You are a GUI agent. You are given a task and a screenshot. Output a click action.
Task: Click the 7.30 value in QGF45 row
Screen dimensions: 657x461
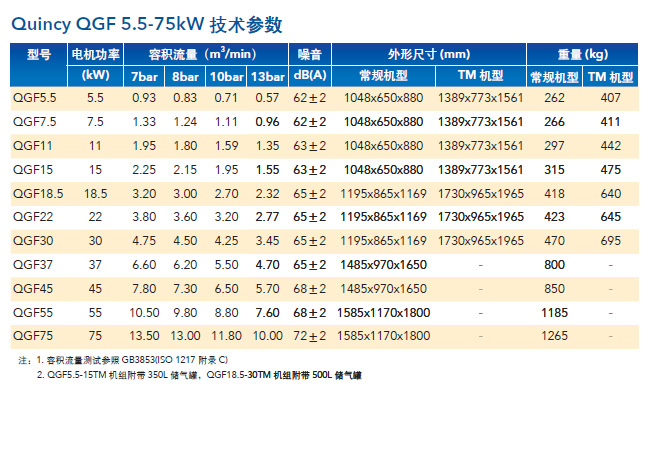point(185,289)
